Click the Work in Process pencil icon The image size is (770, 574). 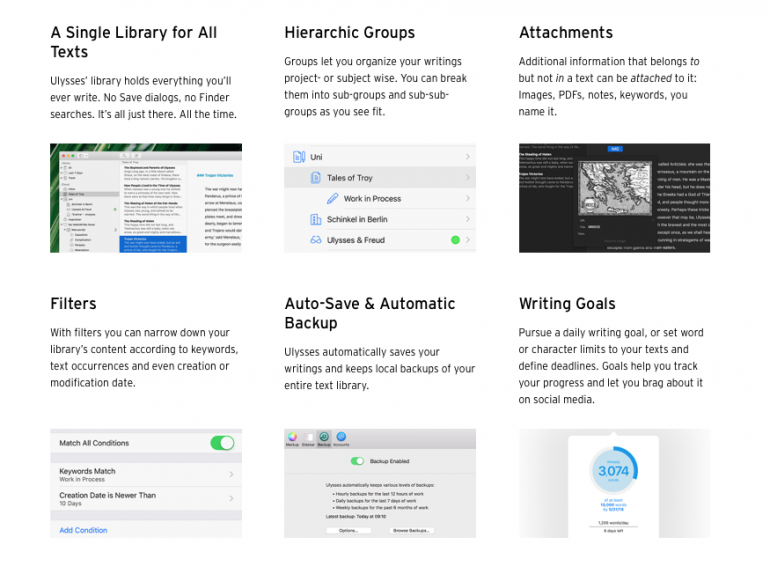point(332,198)
